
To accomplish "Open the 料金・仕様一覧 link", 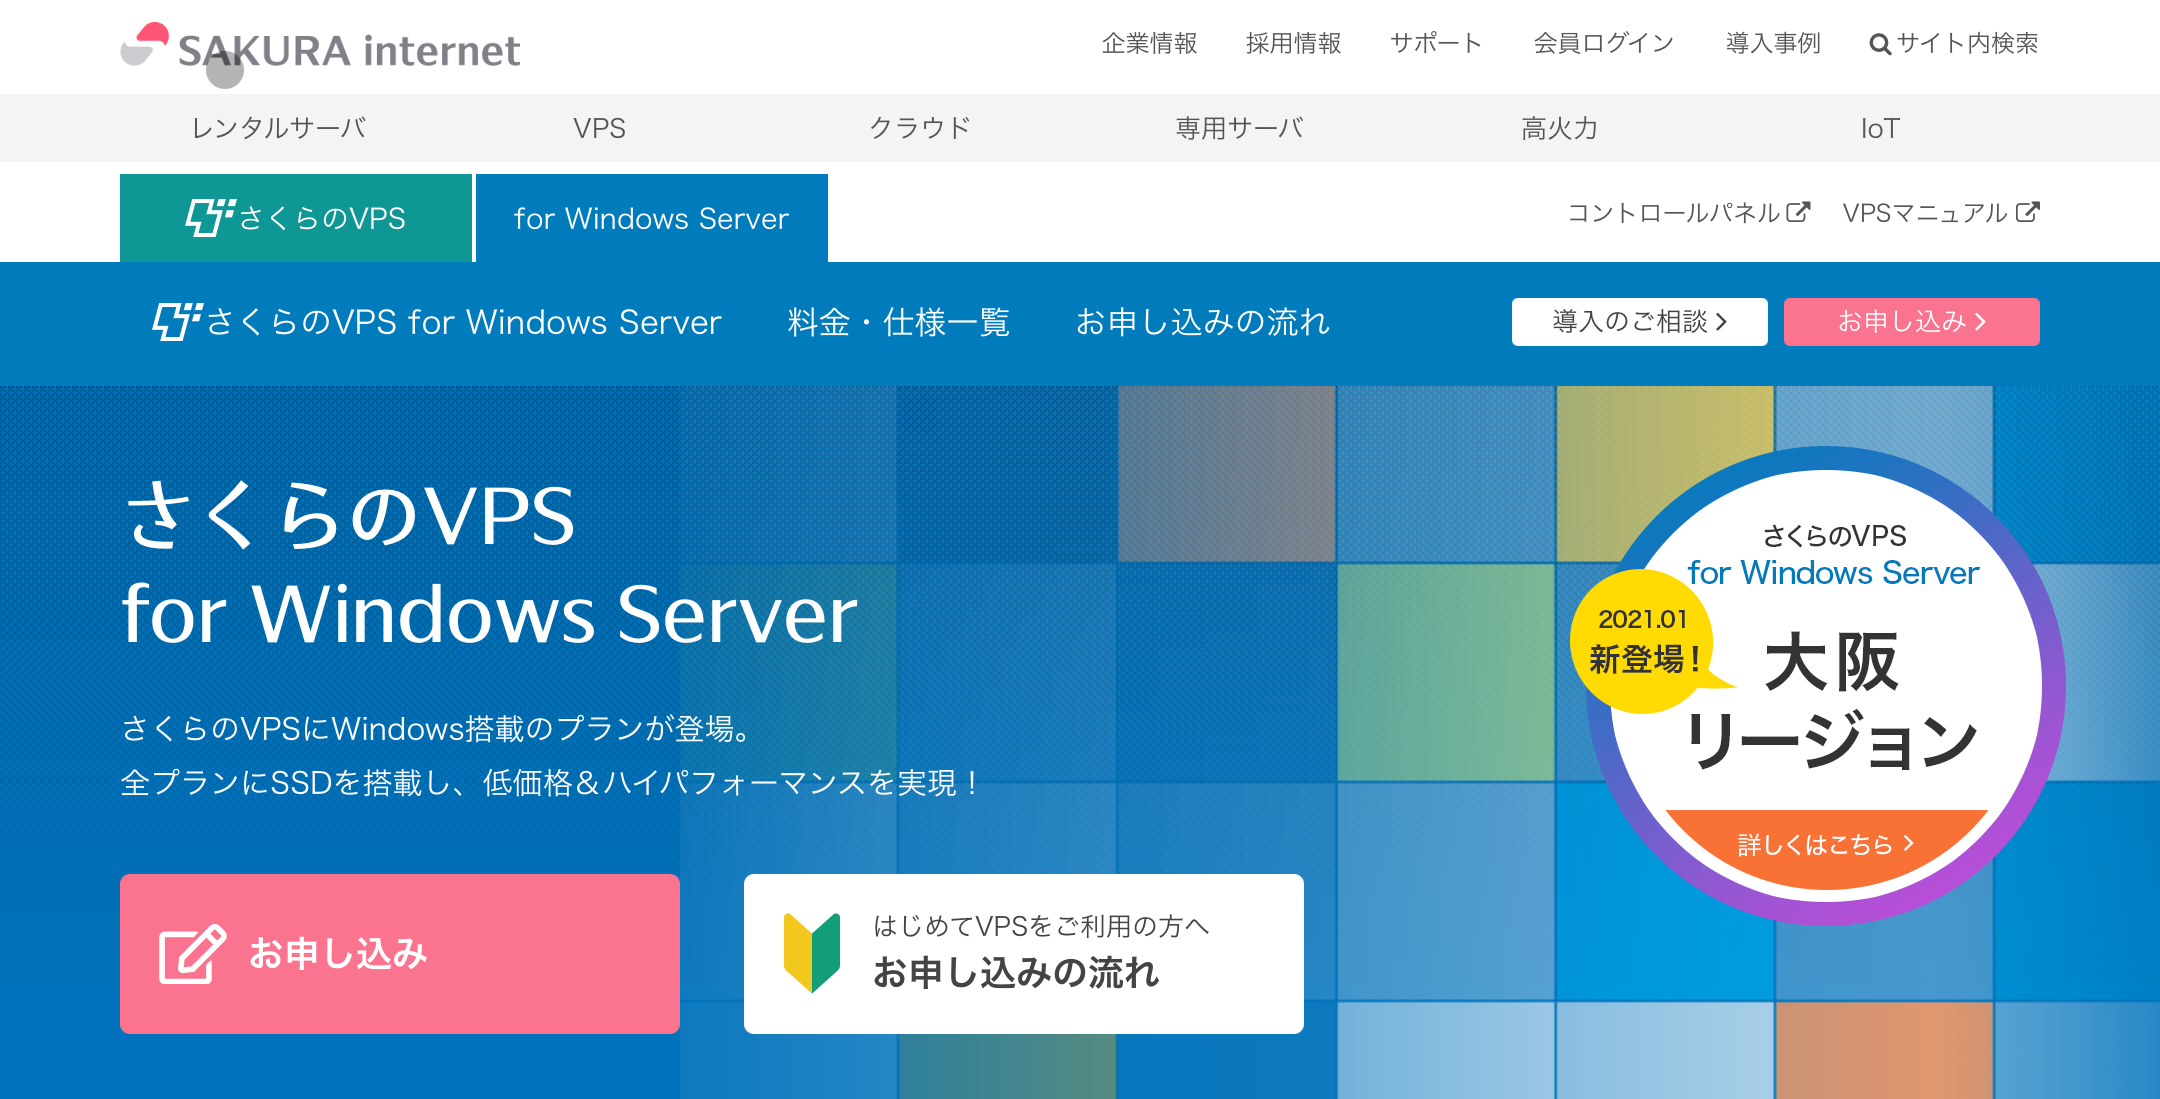I will tap(898, 322).
